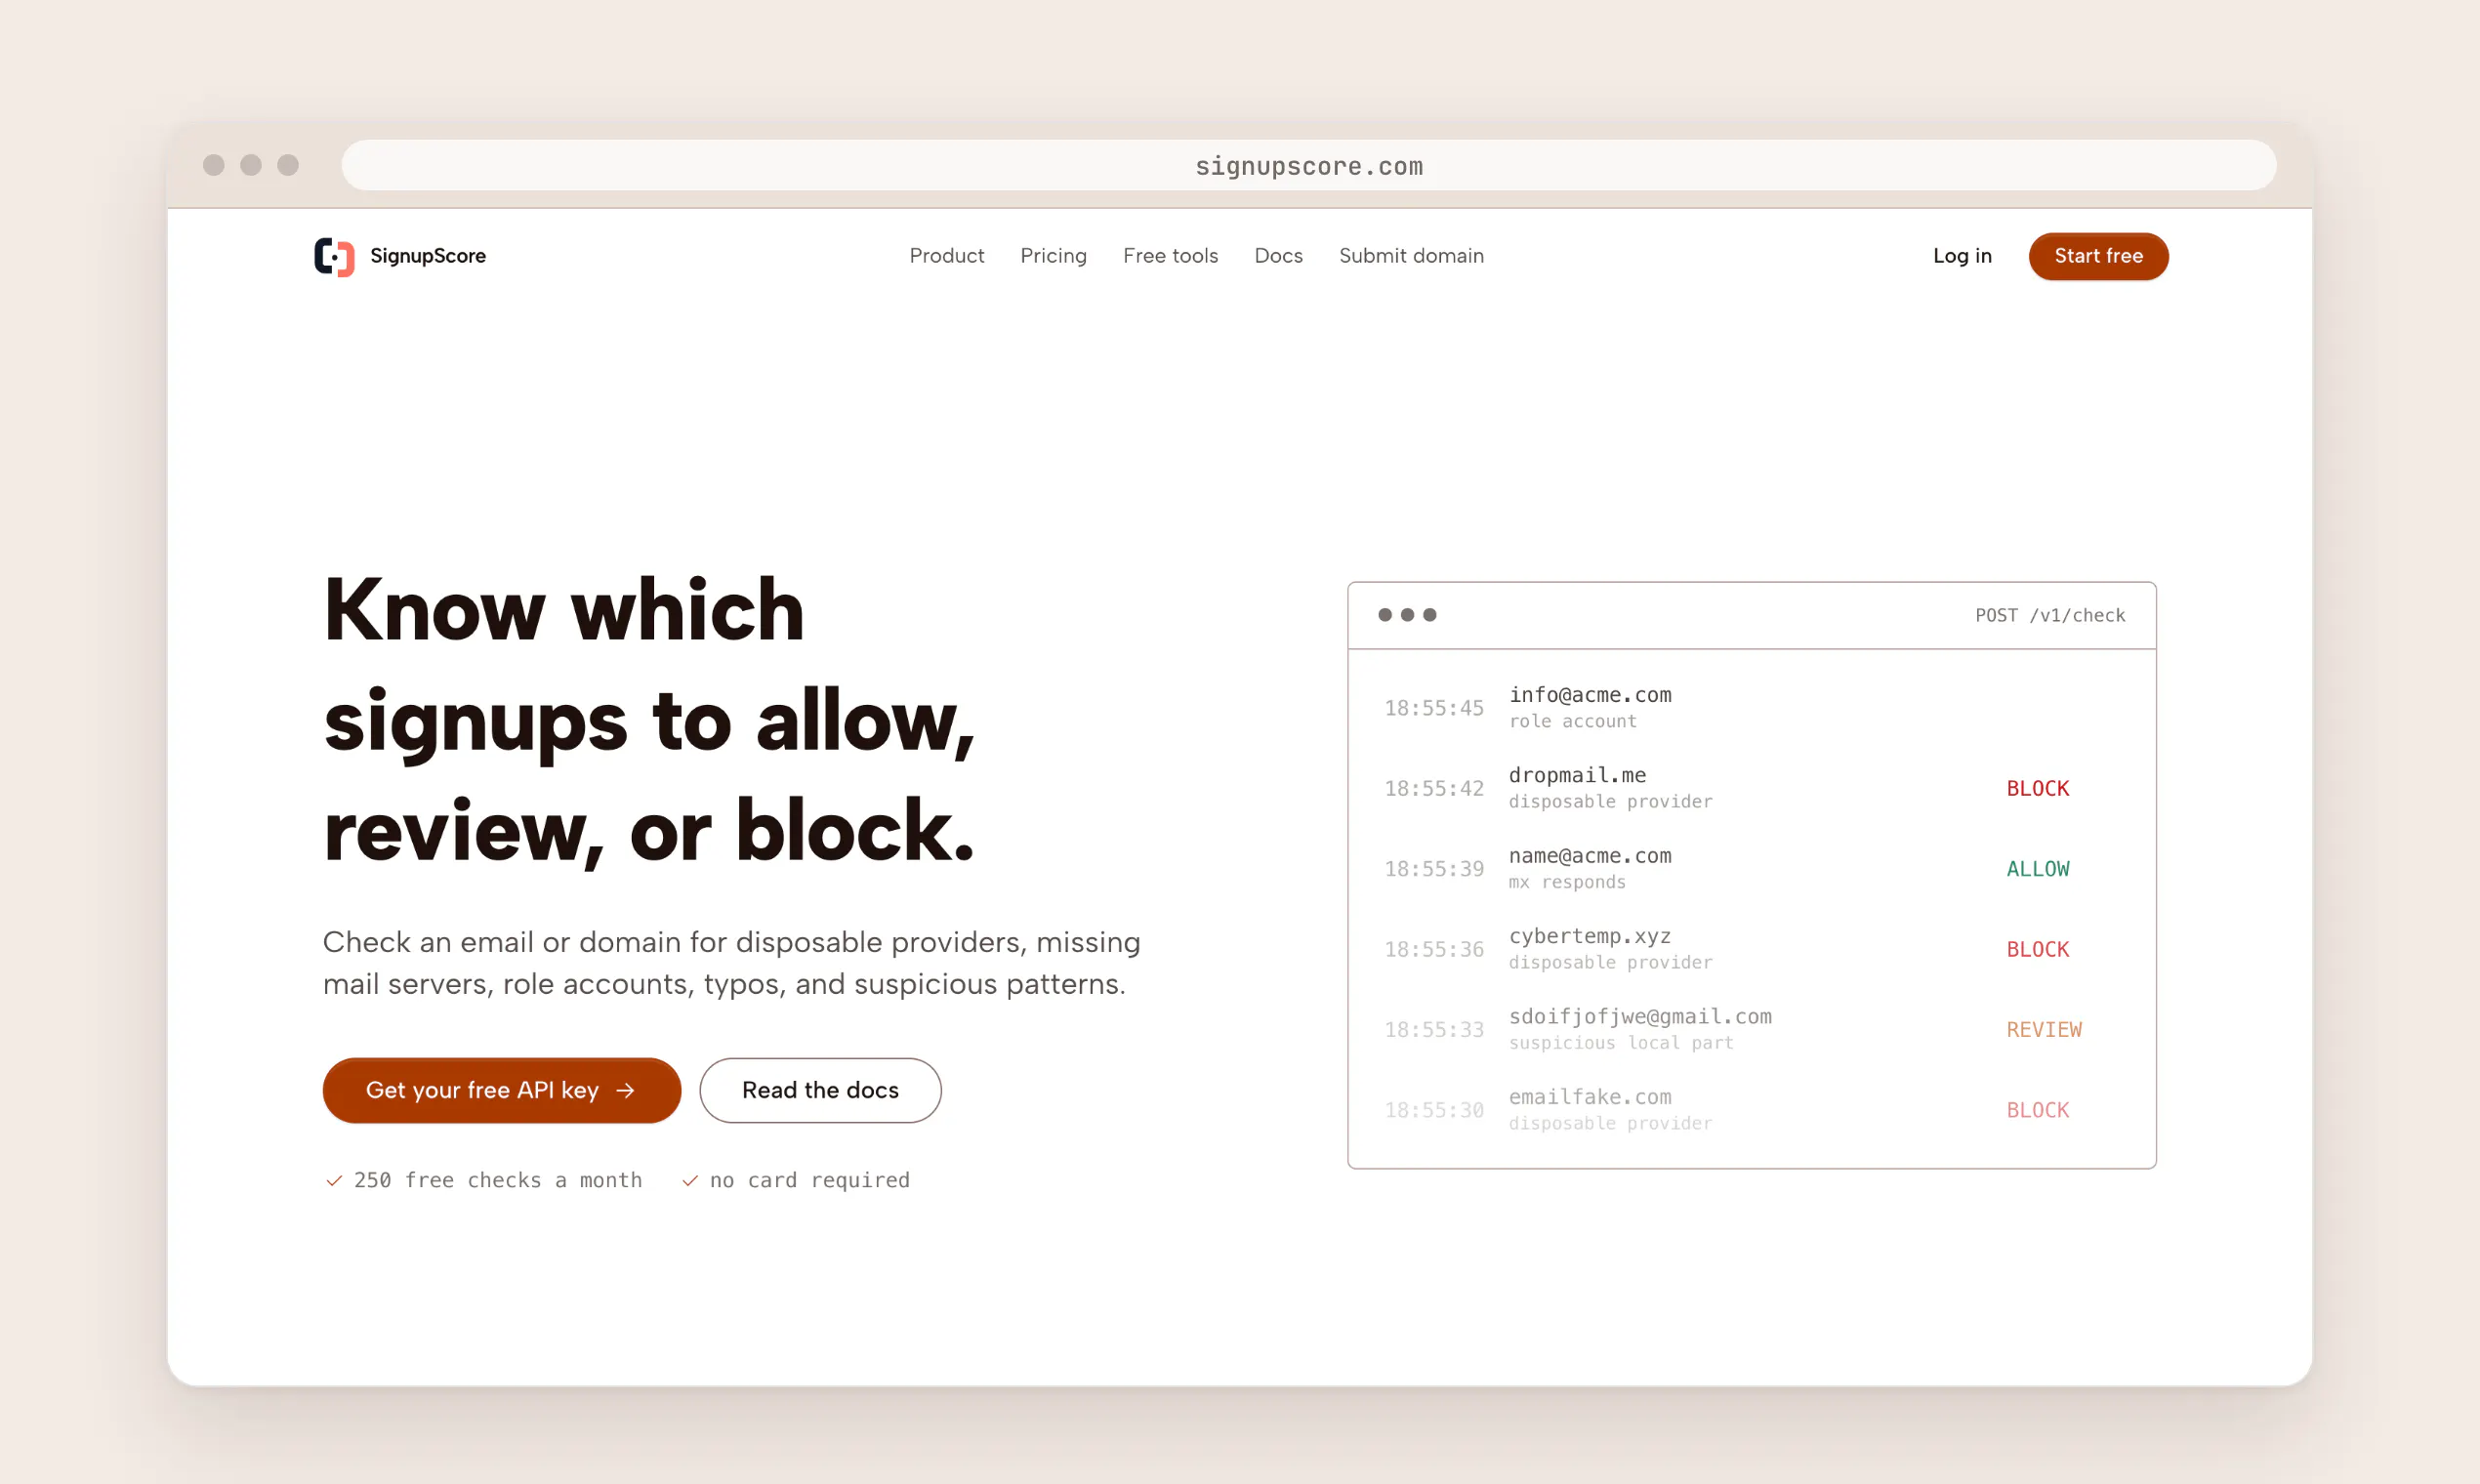2480x1484 pixels.
Task: Click Get your free API key button
Action: [x=501, y=1090]
